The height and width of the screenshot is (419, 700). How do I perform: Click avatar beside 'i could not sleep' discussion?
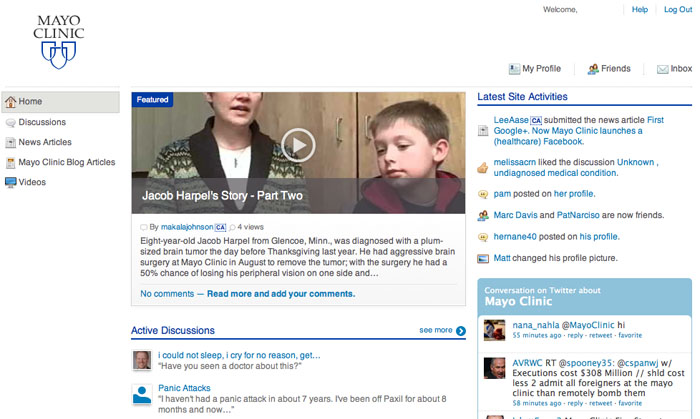tap(142, 361)
